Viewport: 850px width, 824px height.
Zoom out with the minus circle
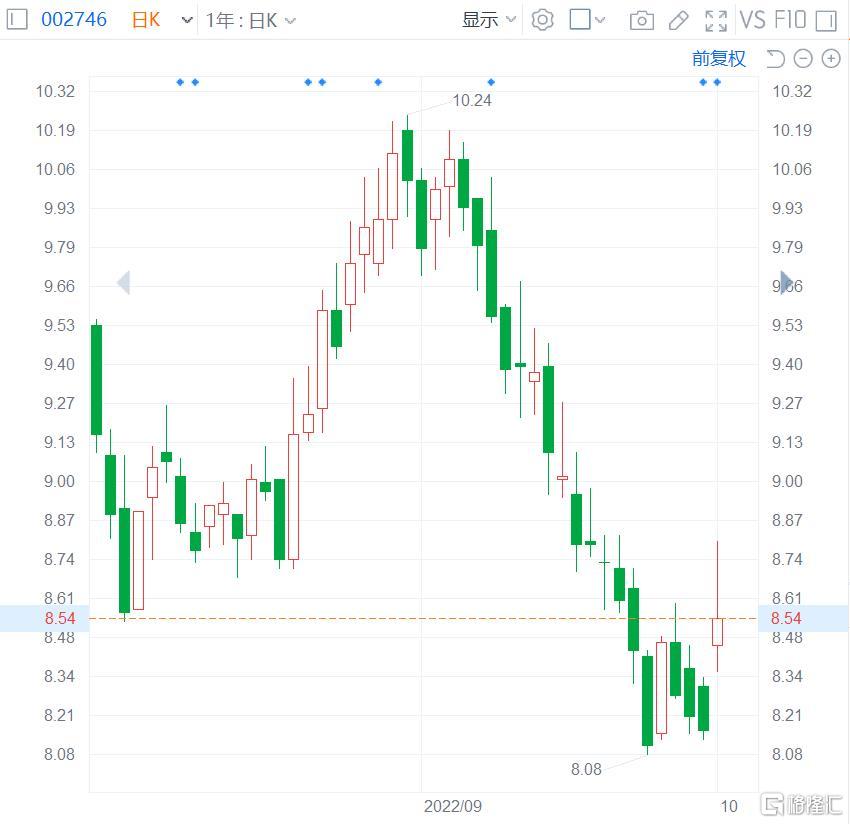[803, 59]
